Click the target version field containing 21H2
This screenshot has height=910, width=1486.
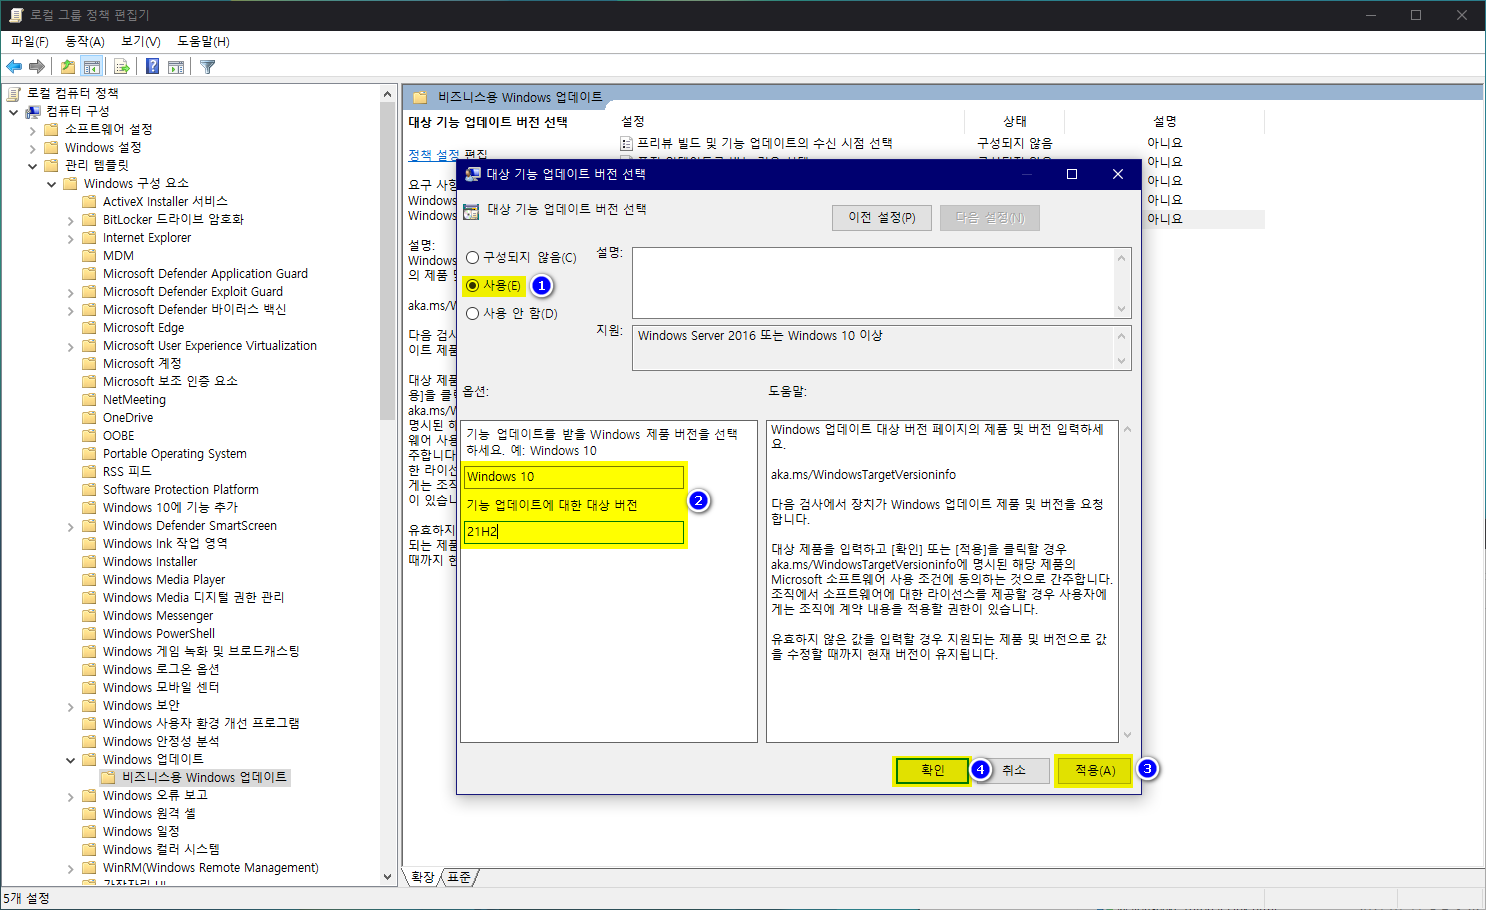pos(574,532)
